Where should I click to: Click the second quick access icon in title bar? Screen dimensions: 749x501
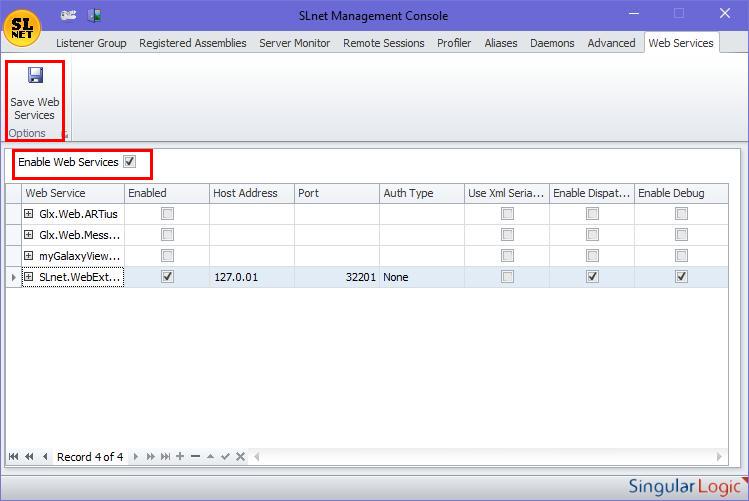click(94, 15)
